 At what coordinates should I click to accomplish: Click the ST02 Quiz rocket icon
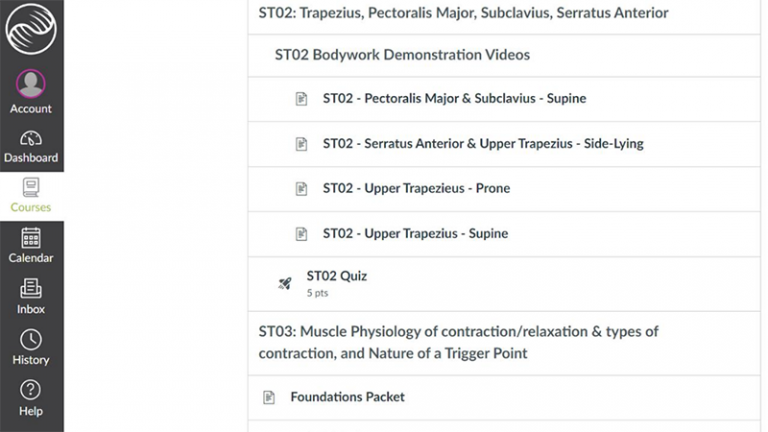[x=284, y=283]
